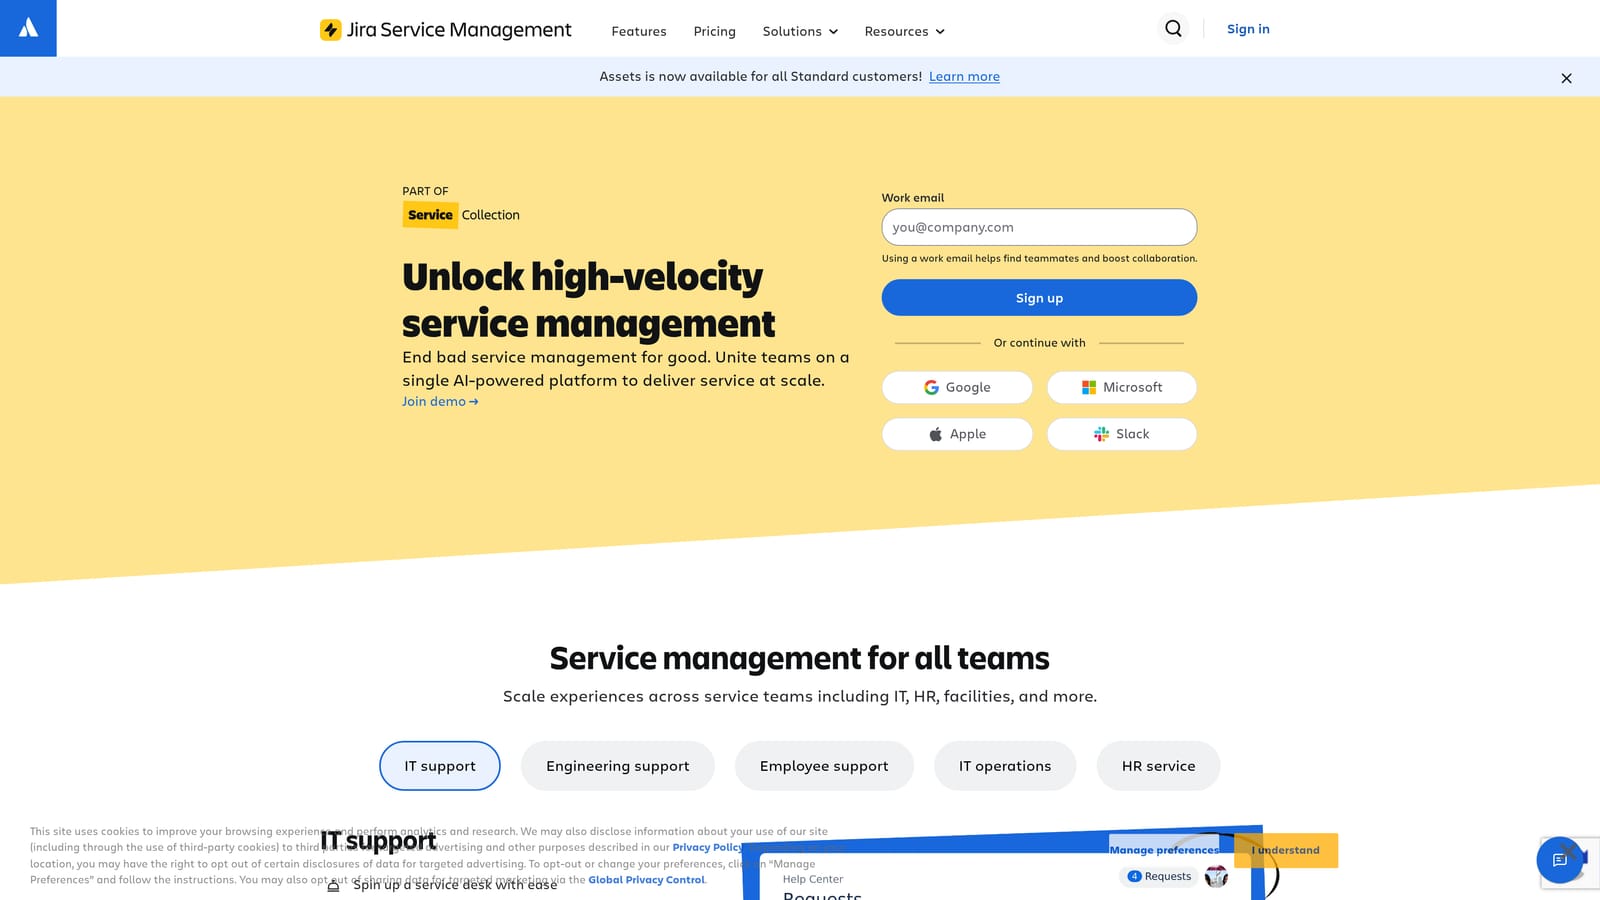
Task: Select the IT support tab
Action: tap(440, 766)
